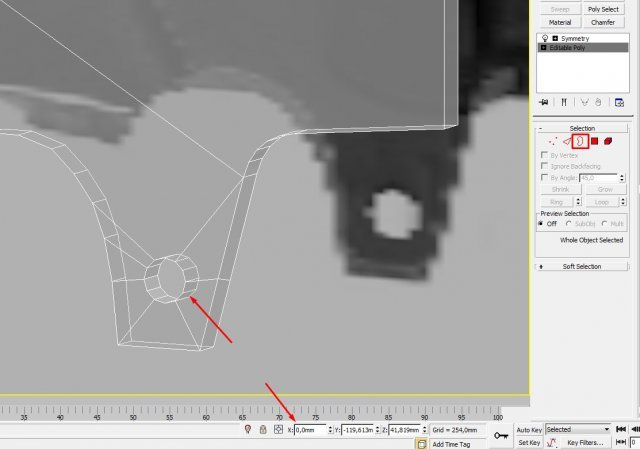Expand the Soft Selection rollout
The image size is (640, 449).
coord(582,267)
